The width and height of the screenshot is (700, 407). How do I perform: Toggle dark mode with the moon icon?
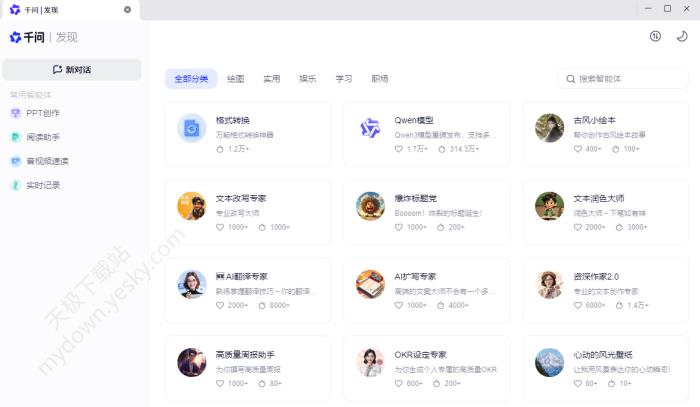[x=682, y=36]
